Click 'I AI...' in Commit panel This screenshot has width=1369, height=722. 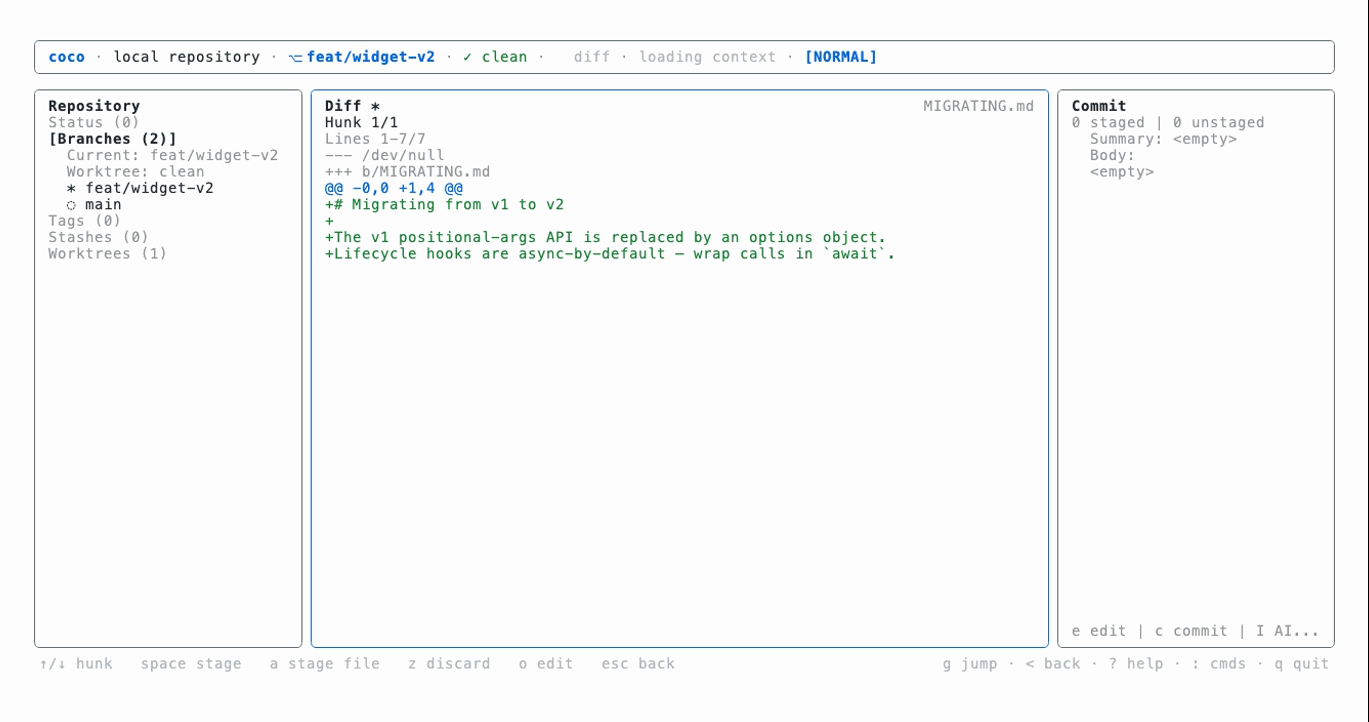(1288, 631)
